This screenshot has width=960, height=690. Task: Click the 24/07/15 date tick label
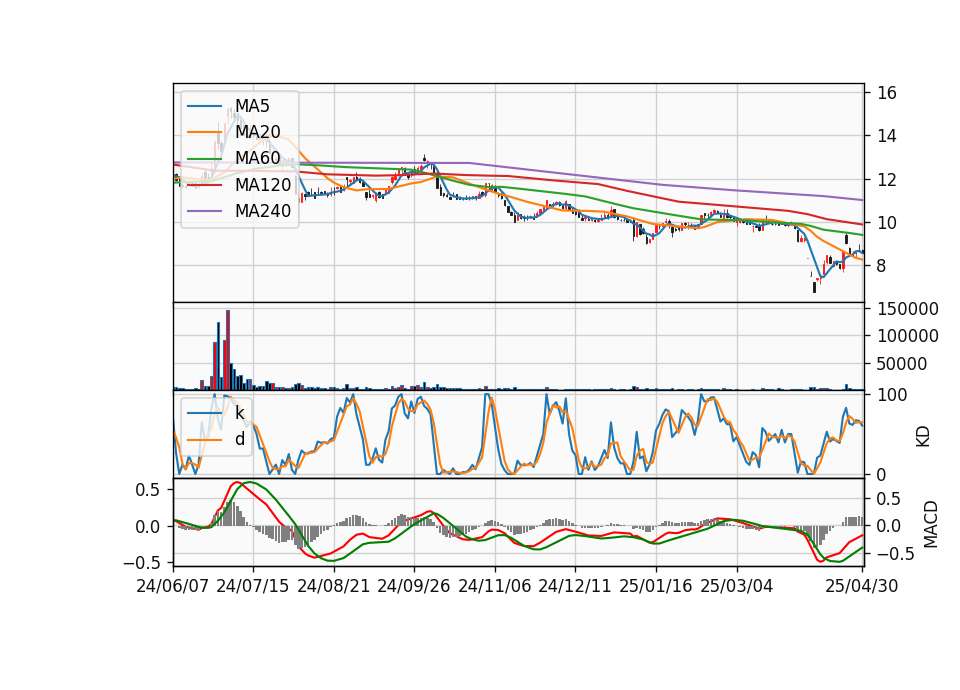coord(253,586)
